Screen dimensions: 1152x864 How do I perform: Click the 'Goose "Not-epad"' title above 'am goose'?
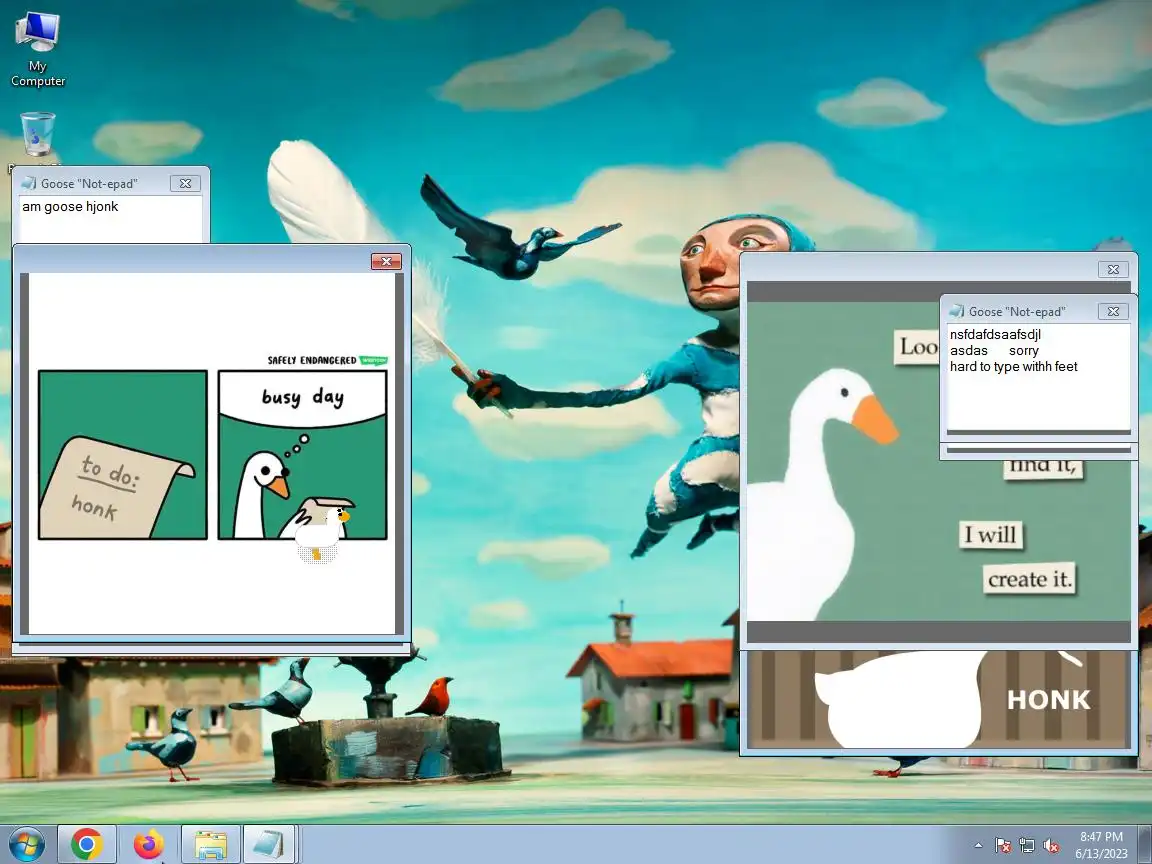tap(89, 184)
